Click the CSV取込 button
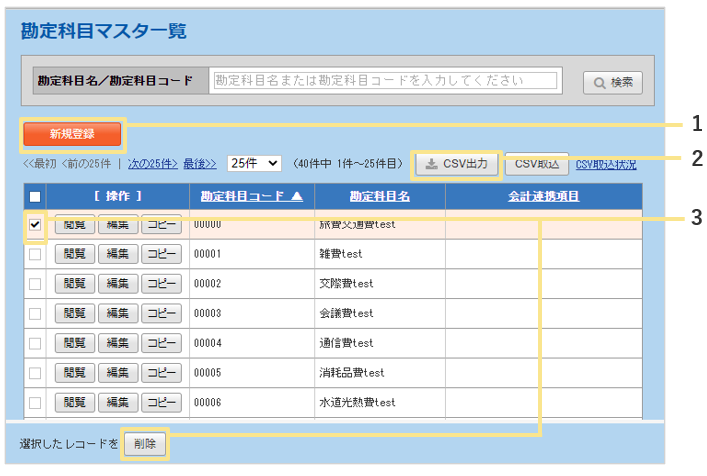 tap(536, 164)
